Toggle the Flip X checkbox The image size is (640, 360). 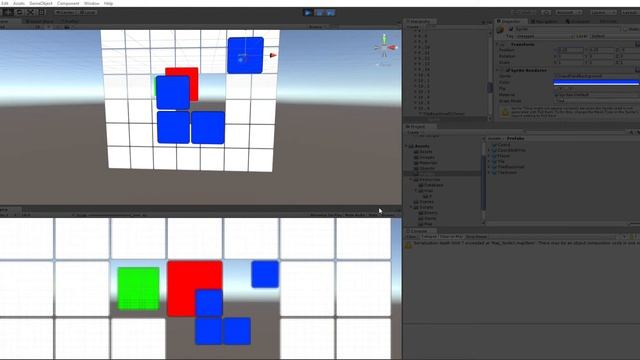557,88
